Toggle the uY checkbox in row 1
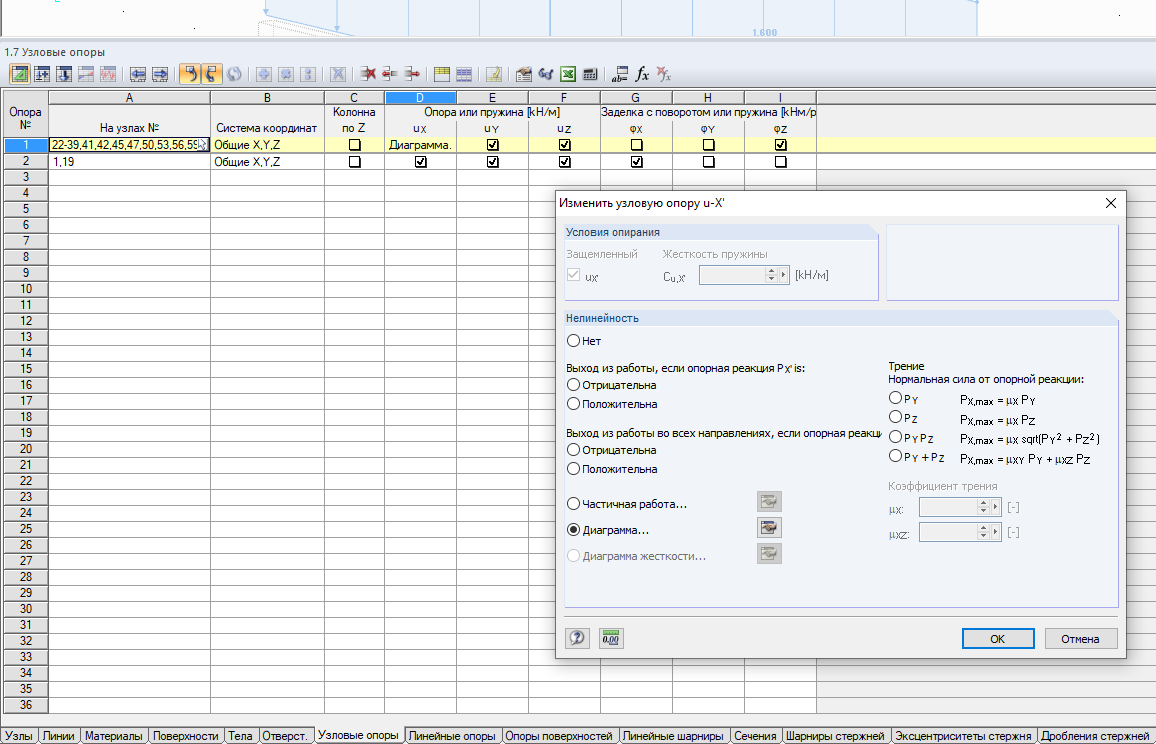 (x=492, y=145)
